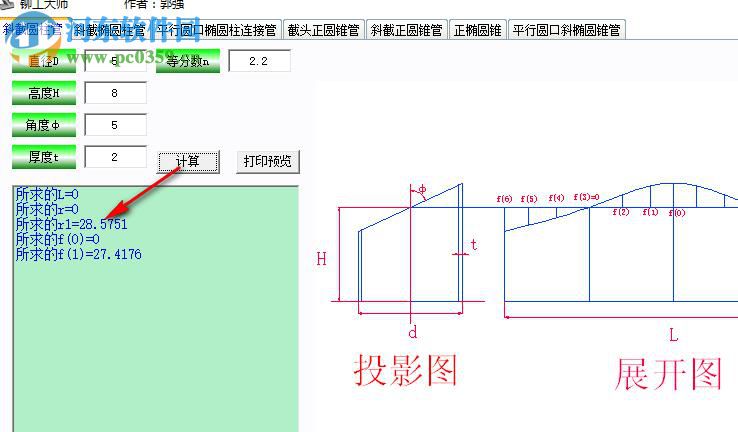The height and width of the screenshot is (432, 738).
Task: Click the L dimension label under 展开图
Action: (x=674, y=336)
